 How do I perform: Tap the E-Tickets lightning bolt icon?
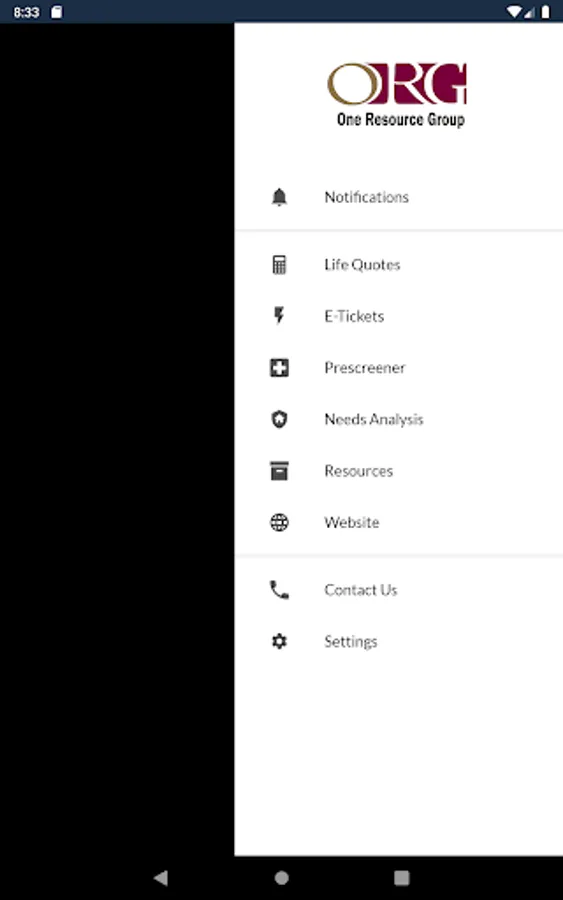tap(279, 316)
